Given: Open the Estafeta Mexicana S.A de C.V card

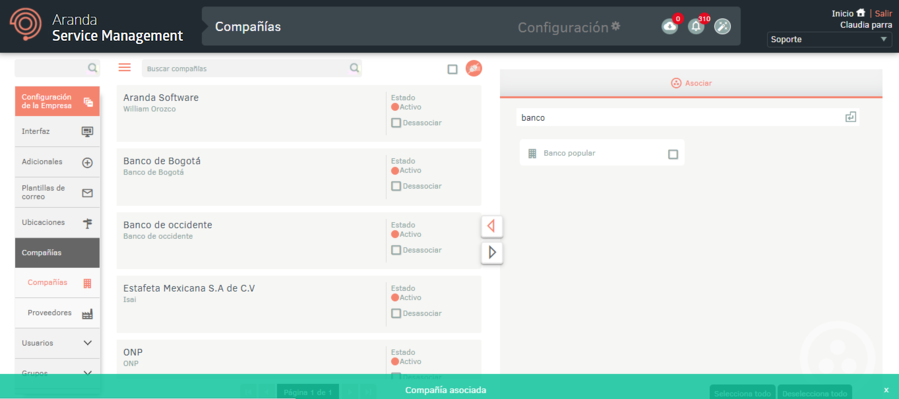Looking at the screenshot, I should [299, 304].
